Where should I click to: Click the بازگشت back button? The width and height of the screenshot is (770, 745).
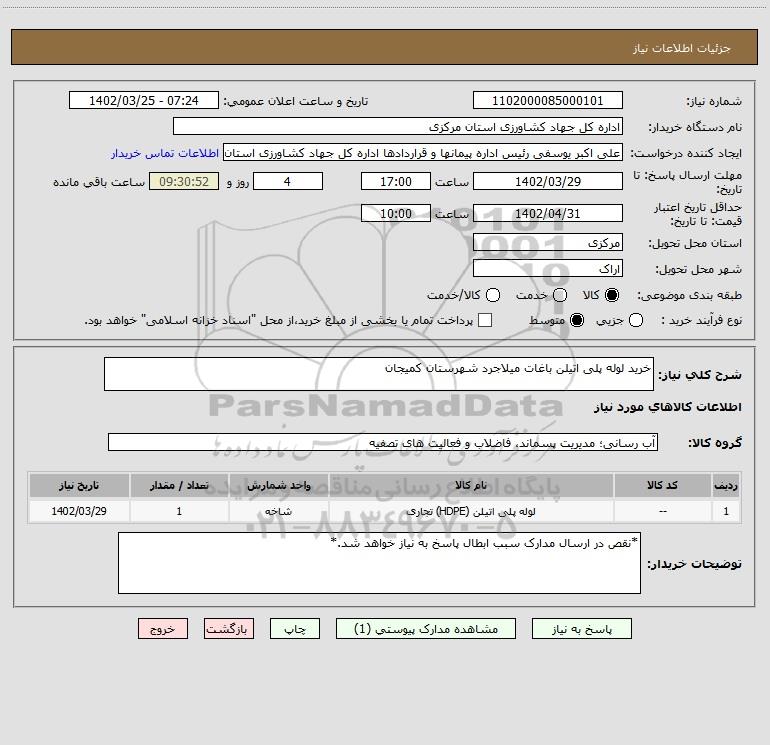pos(229,629)
